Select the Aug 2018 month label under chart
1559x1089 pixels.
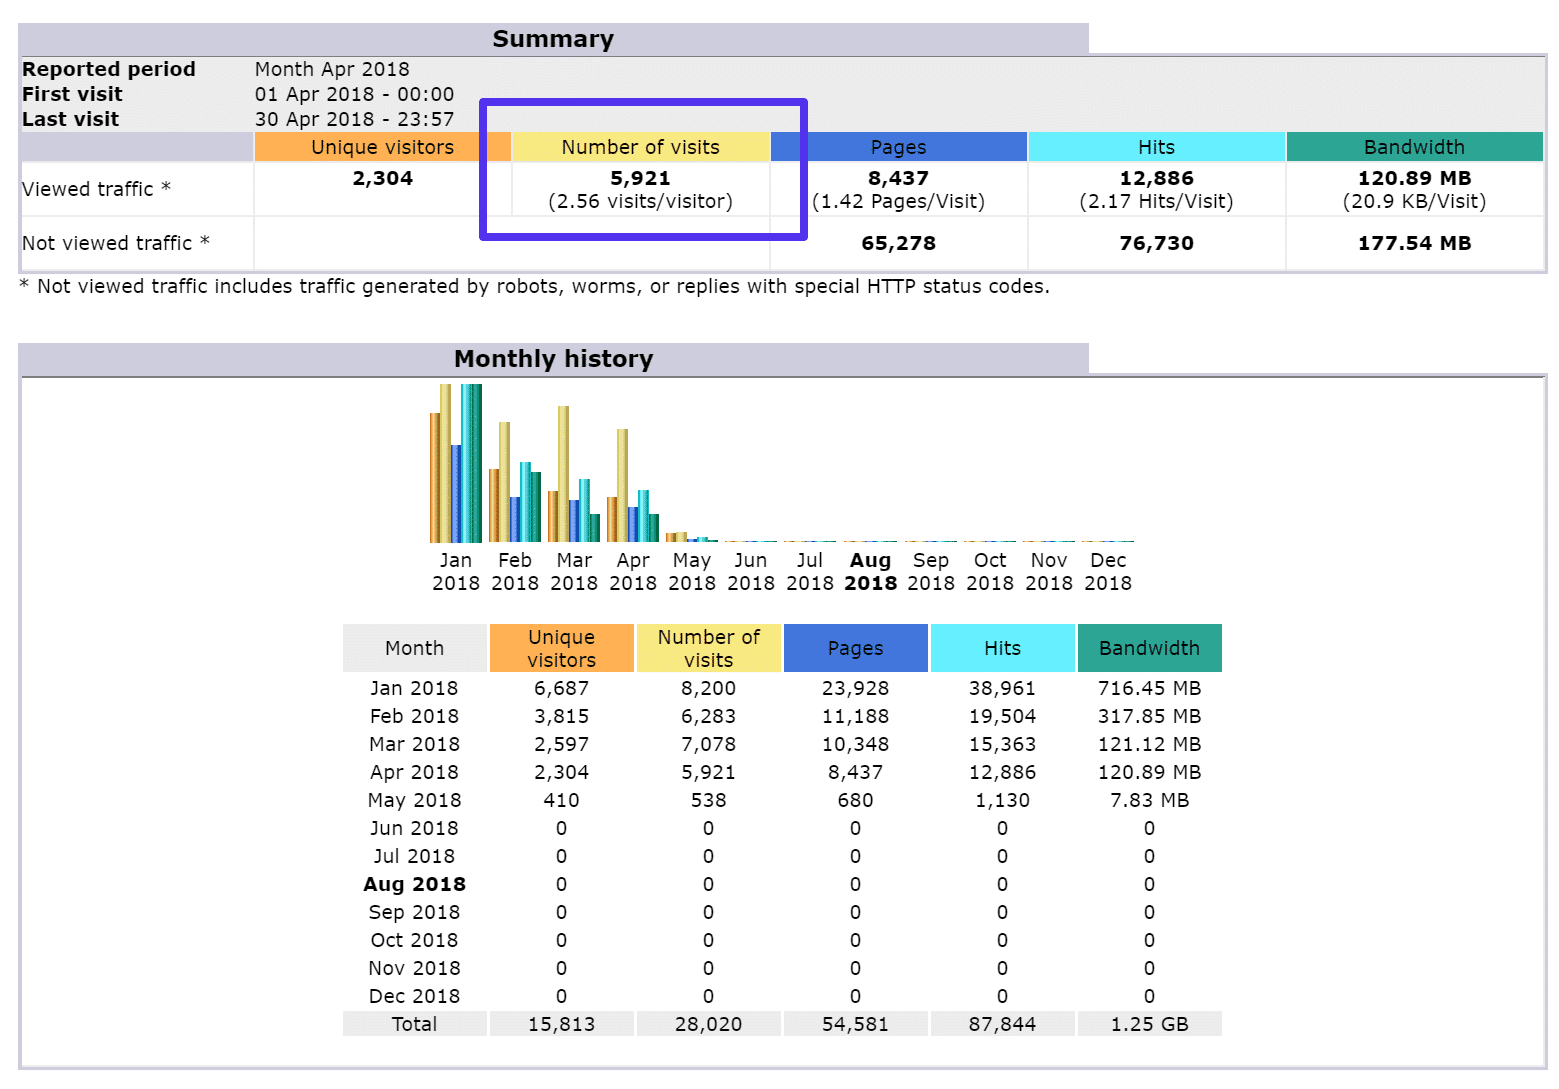click(869, 571)
